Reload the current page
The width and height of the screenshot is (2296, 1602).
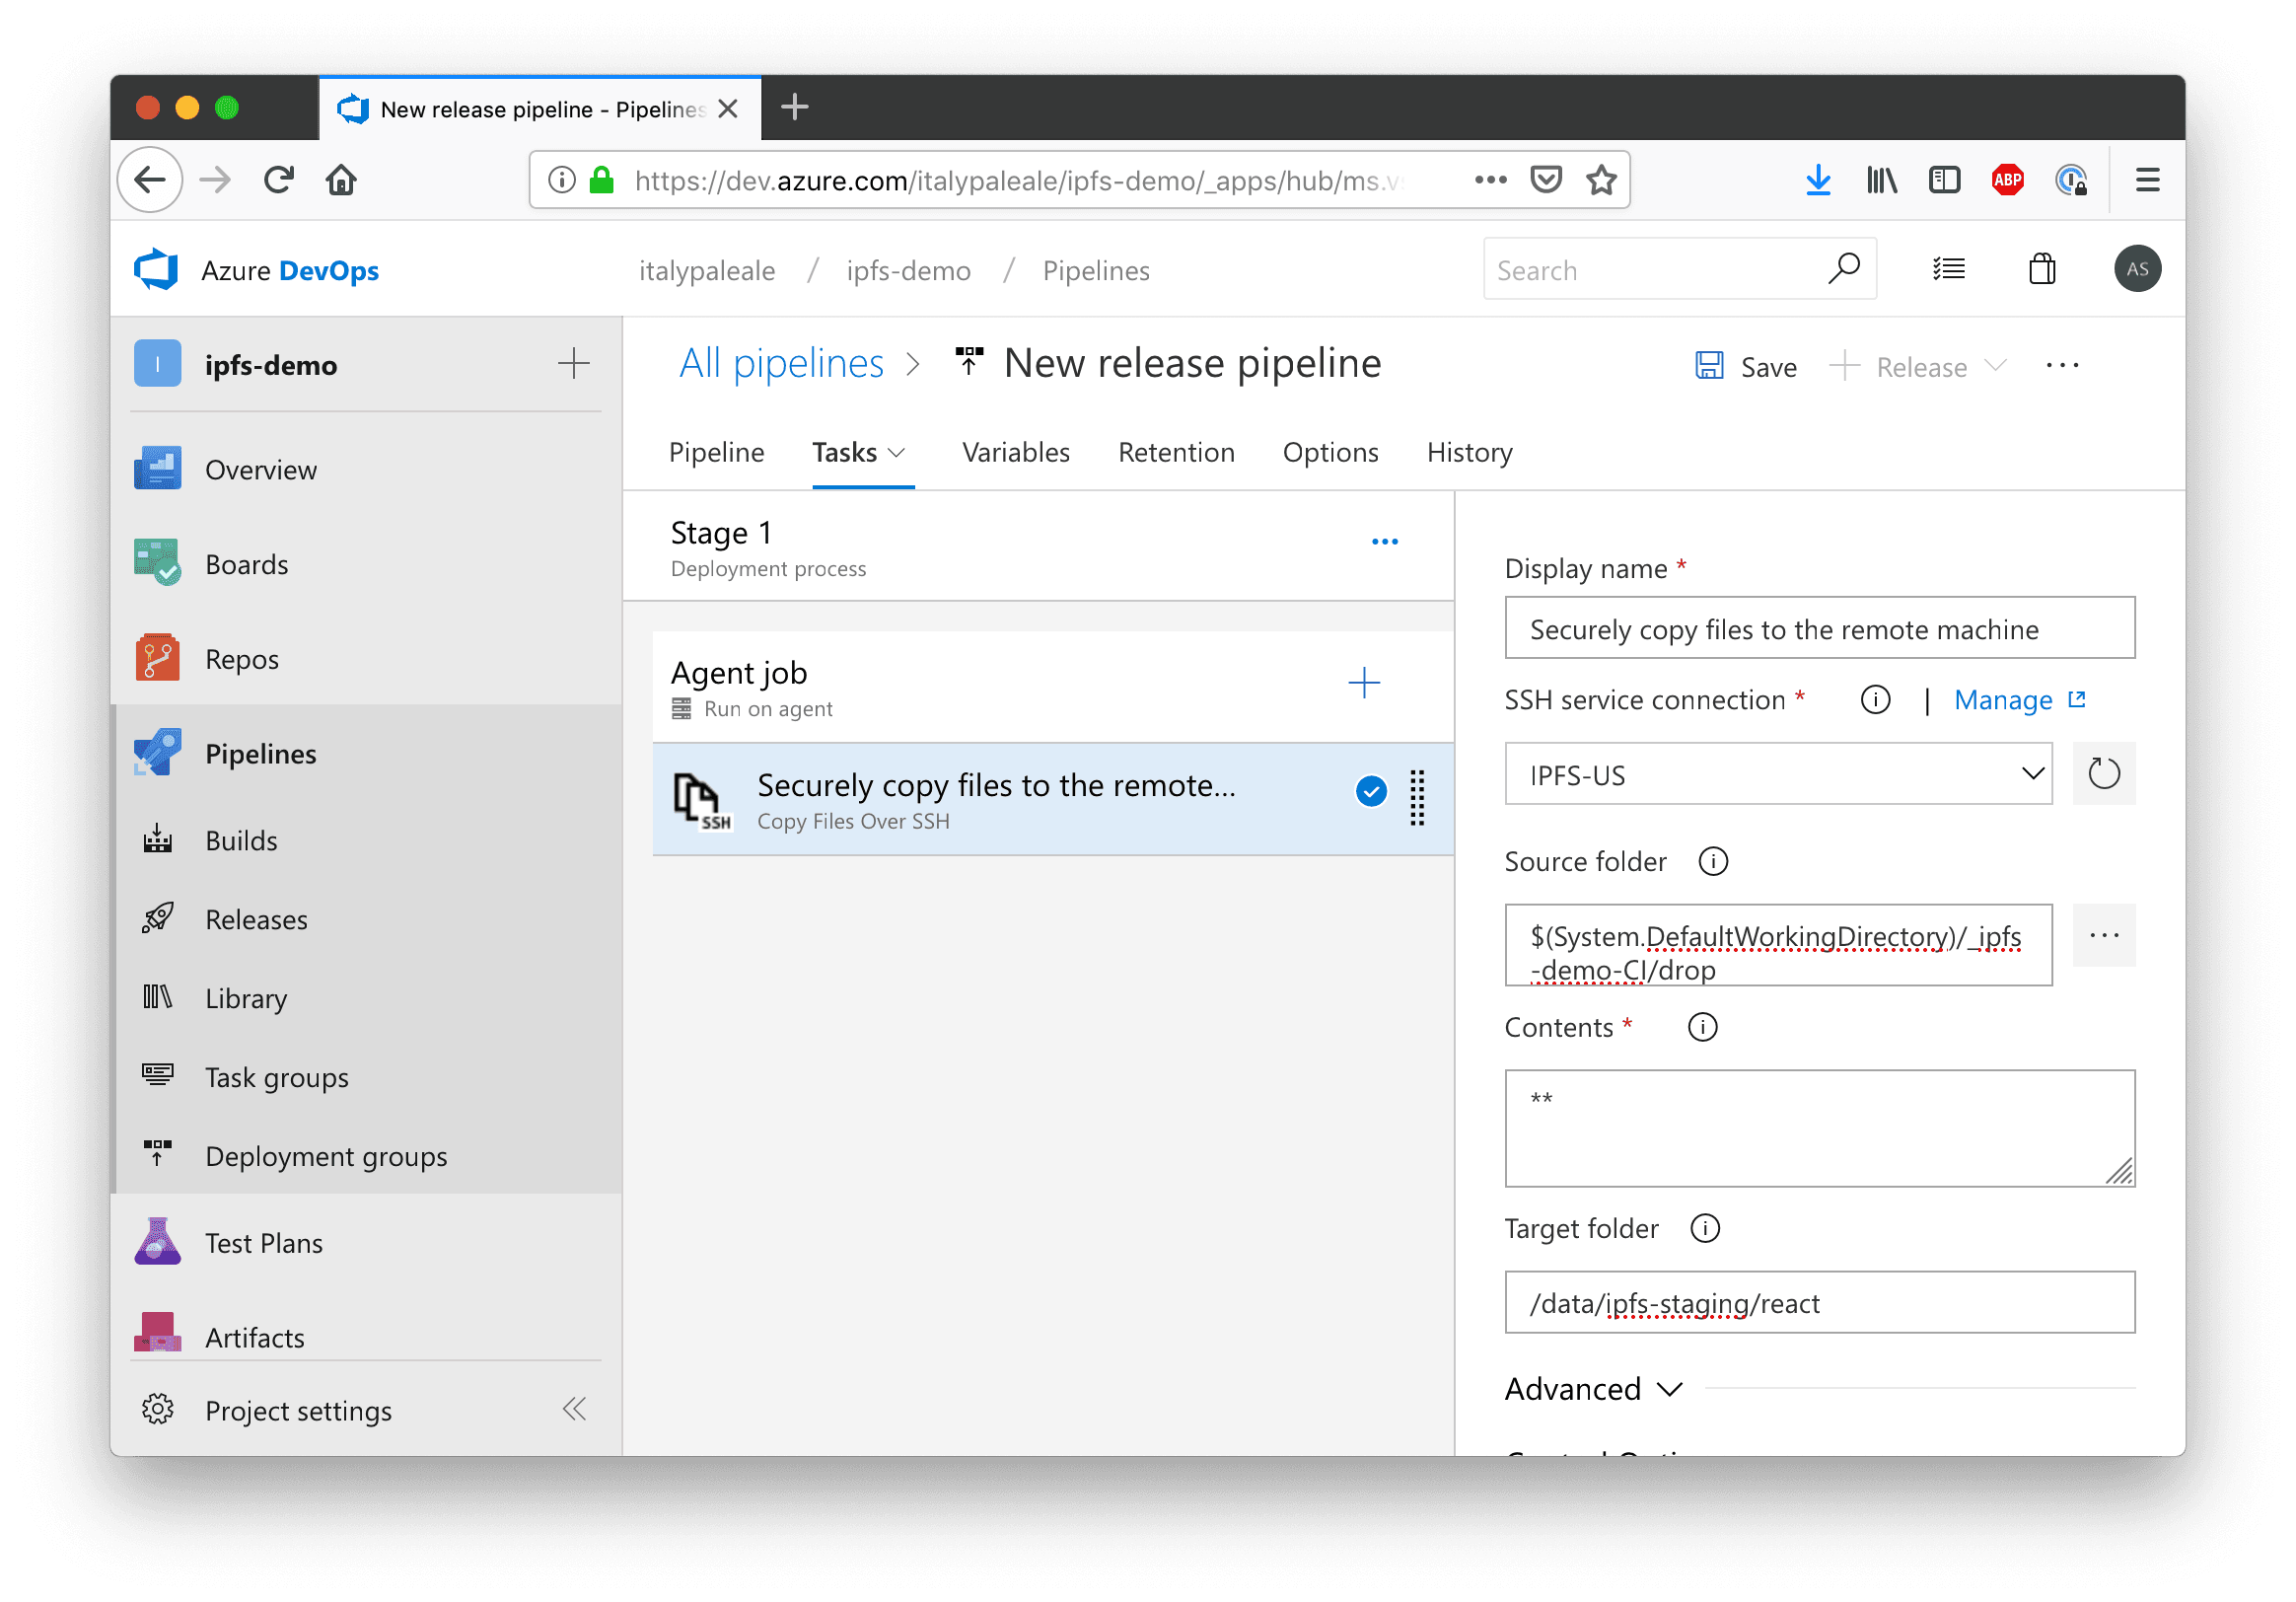coord(279,180)
